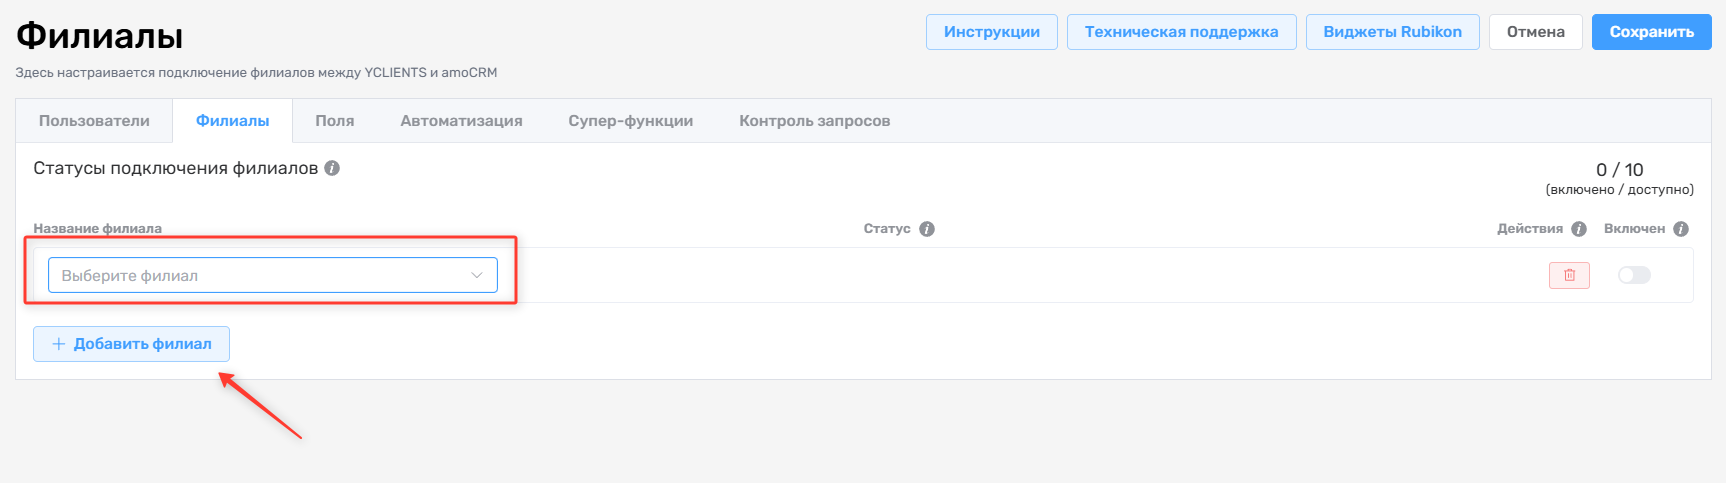Click info icon beside 'Статус' column header
This screenshot has width=1726, height=483.
click(927, 229)
